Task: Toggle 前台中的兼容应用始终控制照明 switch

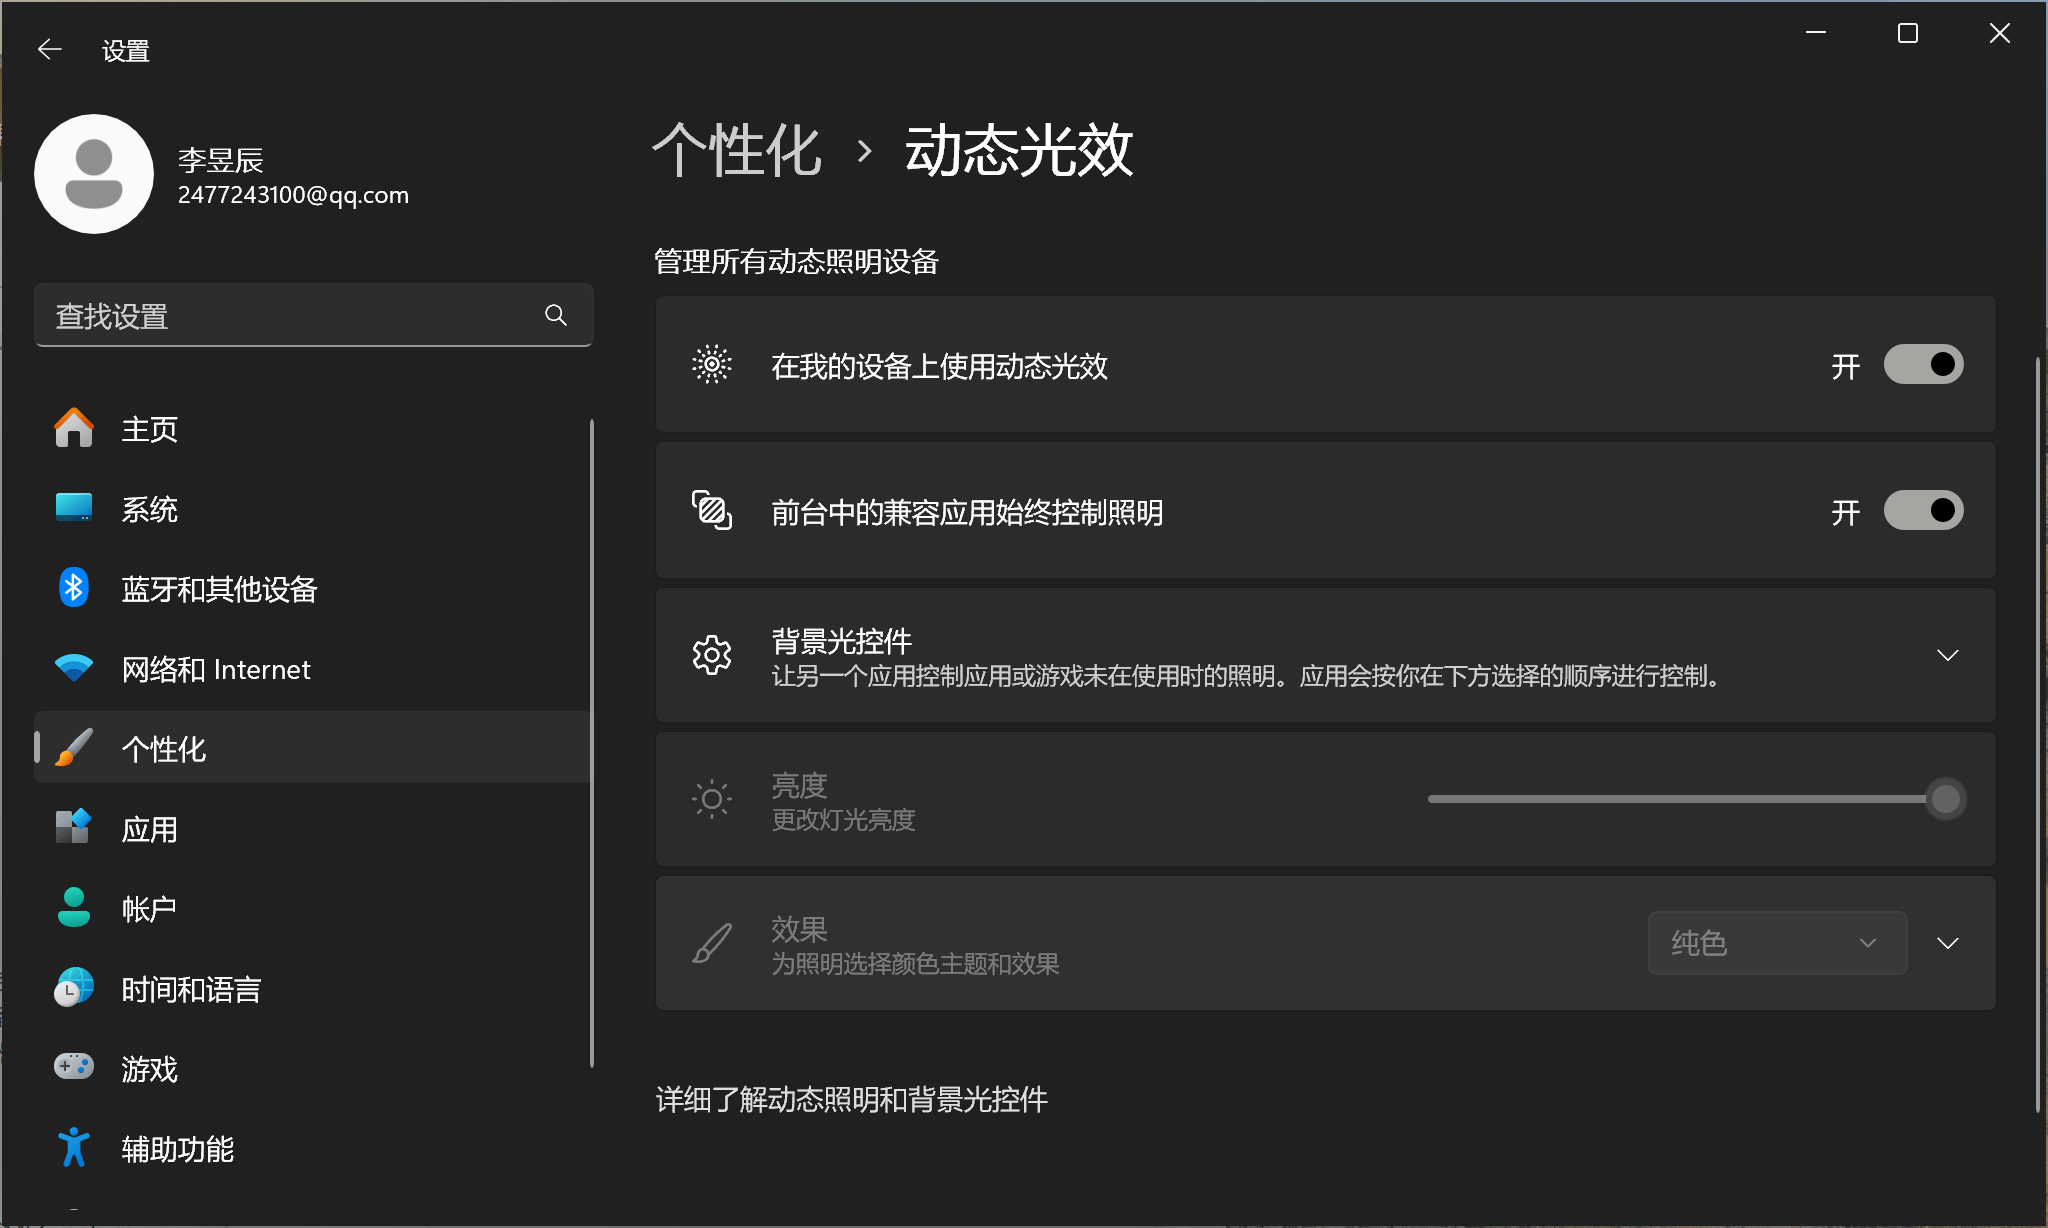Action: [1922, 511]
